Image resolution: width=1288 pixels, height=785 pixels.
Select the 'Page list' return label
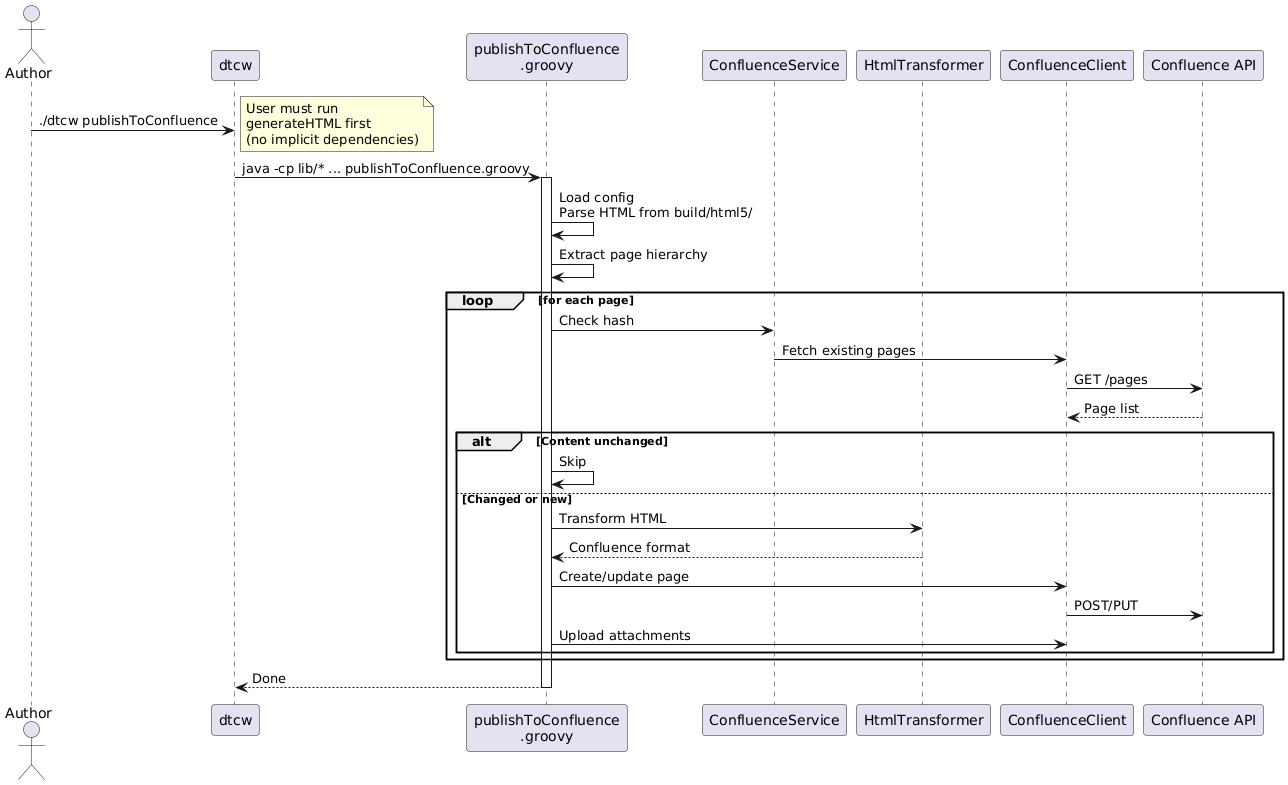click(x=1111, y=409)
